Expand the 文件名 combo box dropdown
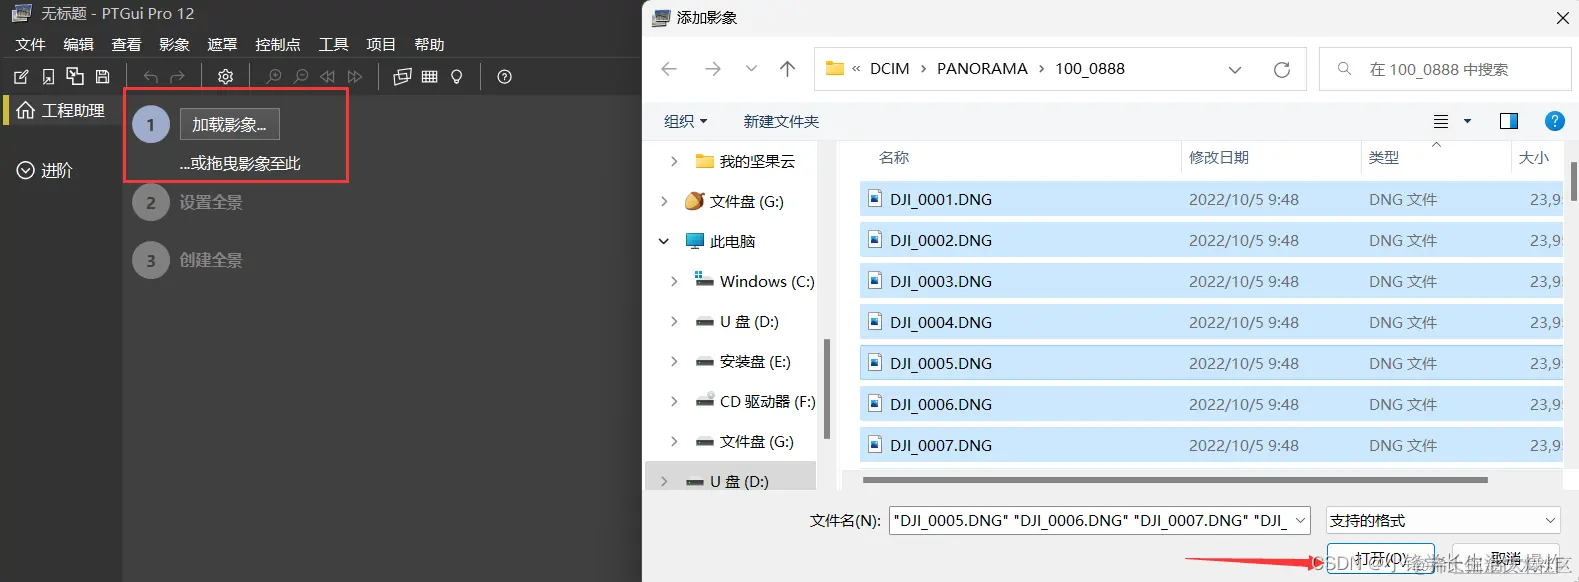1579x582 pixels. pos(1300,520)
